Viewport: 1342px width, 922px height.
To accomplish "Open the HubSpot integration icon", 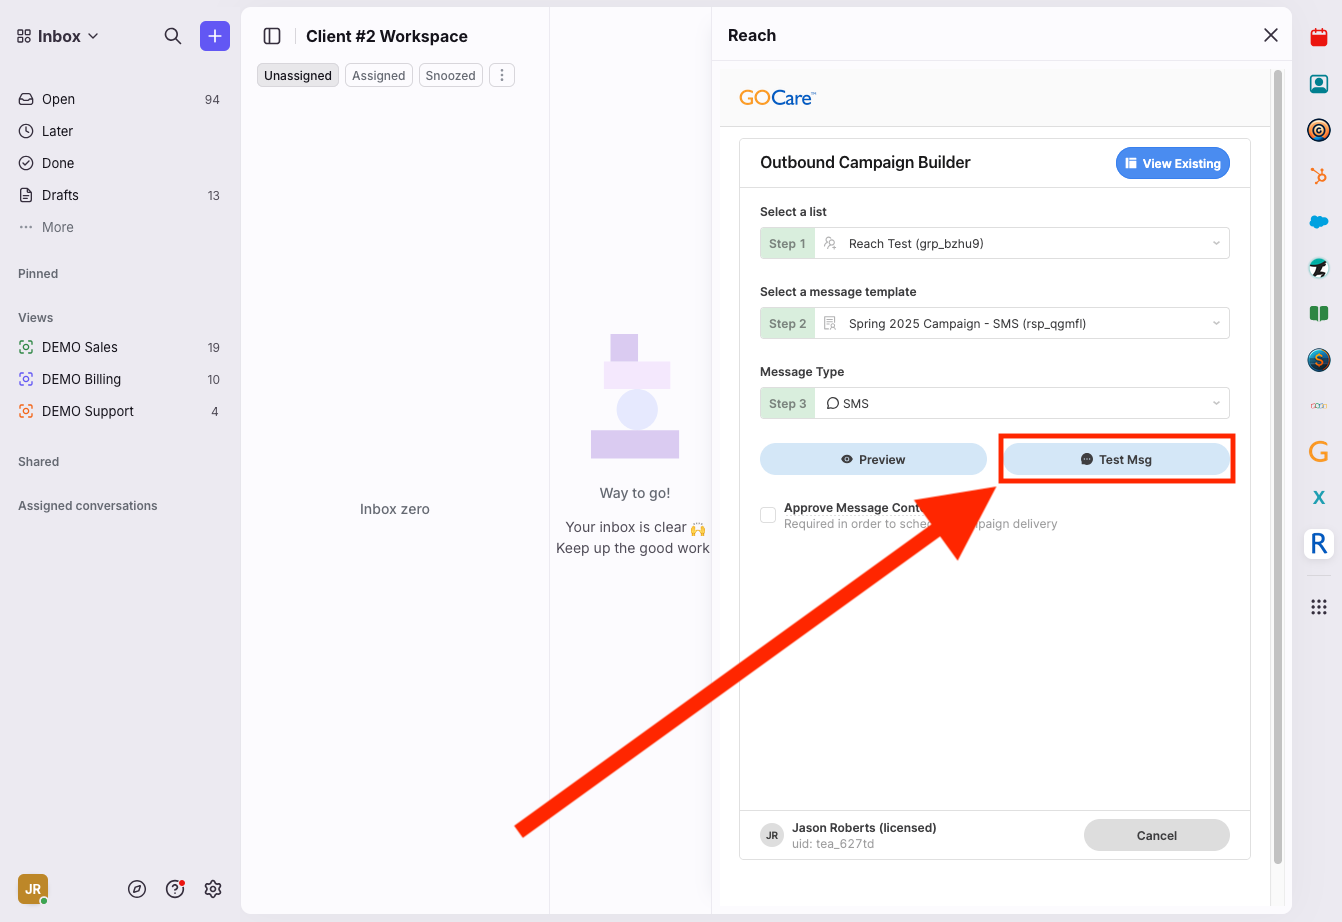I will click(x=1319, y=176).
